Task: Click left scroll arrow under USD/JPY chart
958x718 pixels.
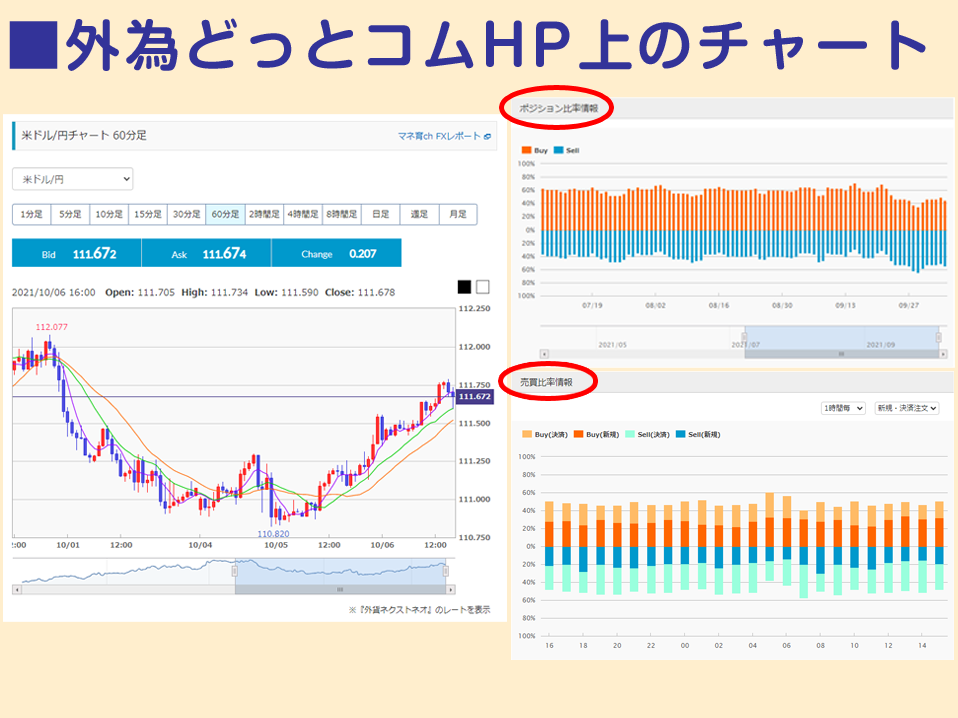Action: tap(17, 590)
